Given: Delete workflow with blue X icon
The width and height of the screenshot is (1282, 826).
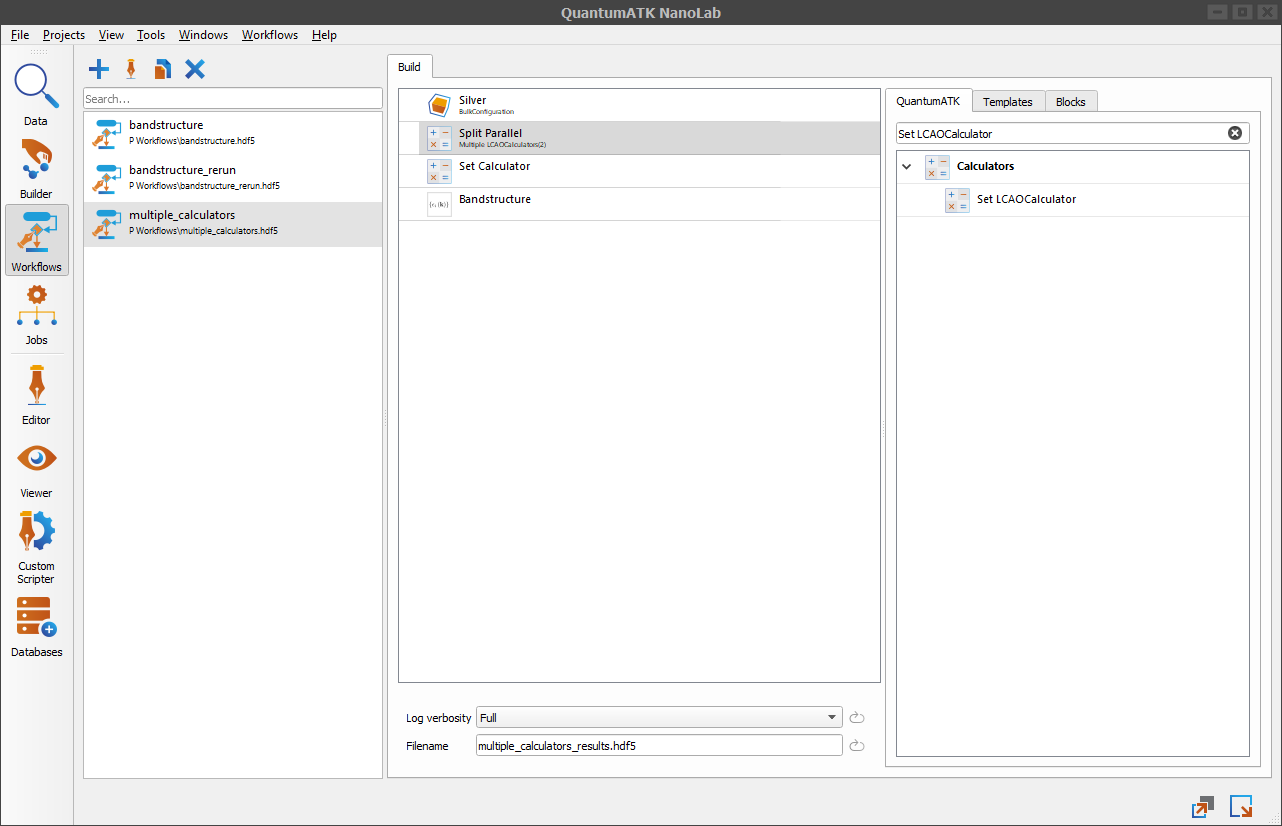Looking at the screenshot, I should tap(195, 69).
